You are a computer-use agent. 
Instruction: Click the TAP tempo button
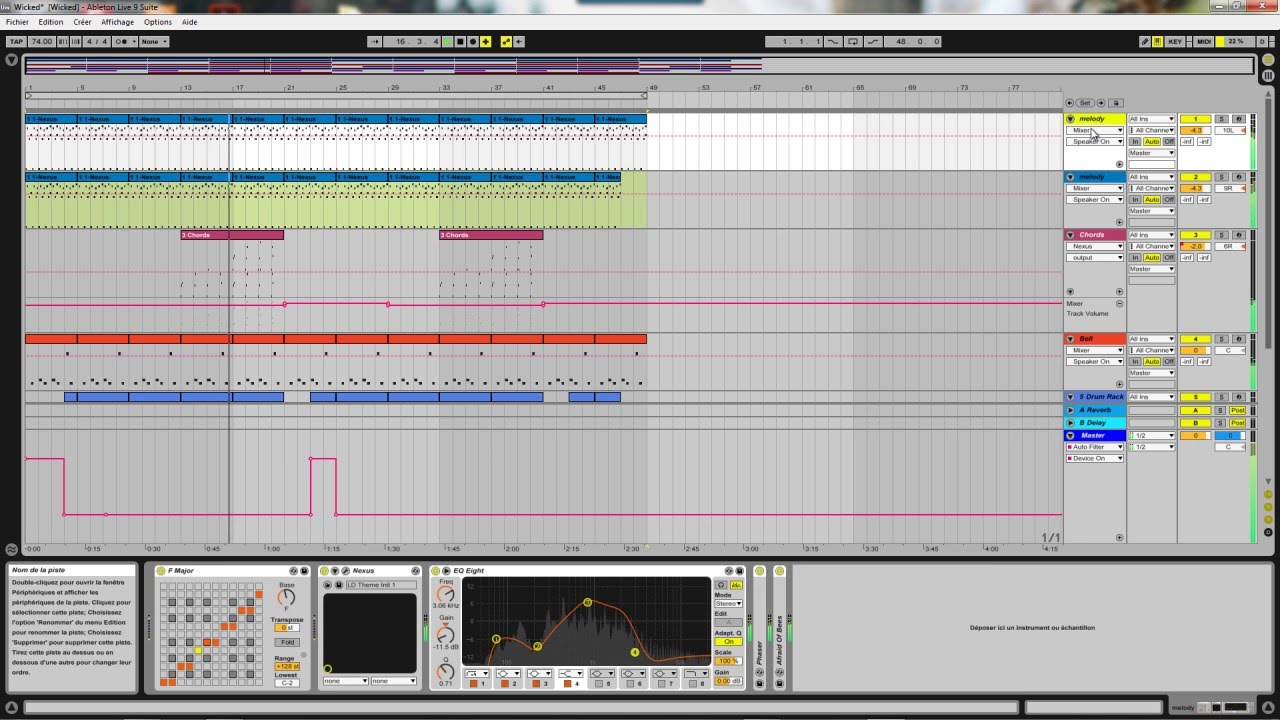(x=16, y=42)
